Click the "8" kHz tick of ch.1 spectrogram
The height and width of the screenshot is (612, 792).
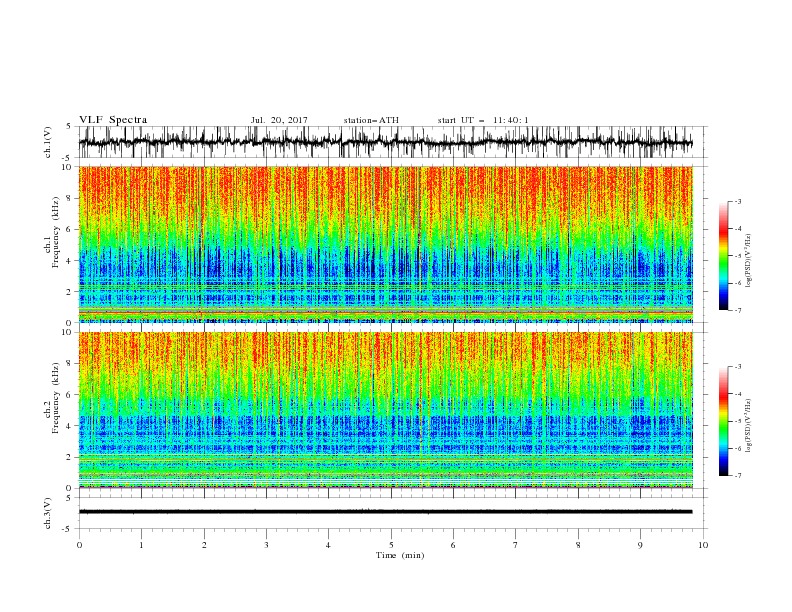pos(70,198)
